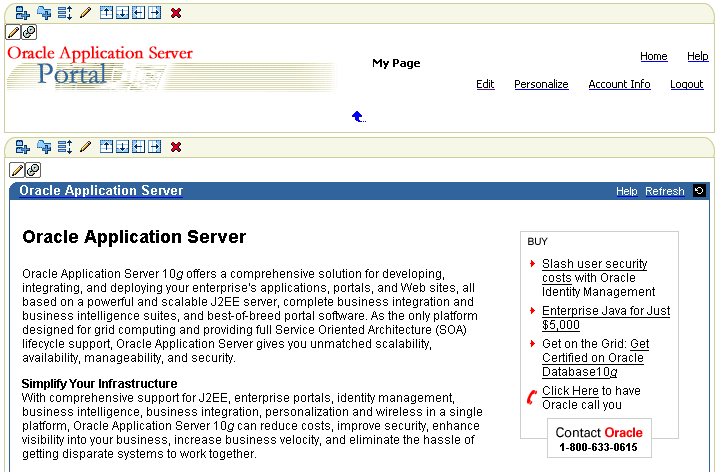
Task: Click the red phone icon beside Click Here
Action: pyautogui.click(x=532, y=397)
